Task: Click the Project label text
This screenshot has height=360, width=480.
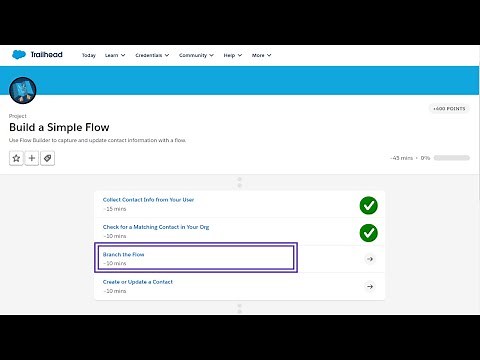Action: pyautogui.click(x=18, y=116)
